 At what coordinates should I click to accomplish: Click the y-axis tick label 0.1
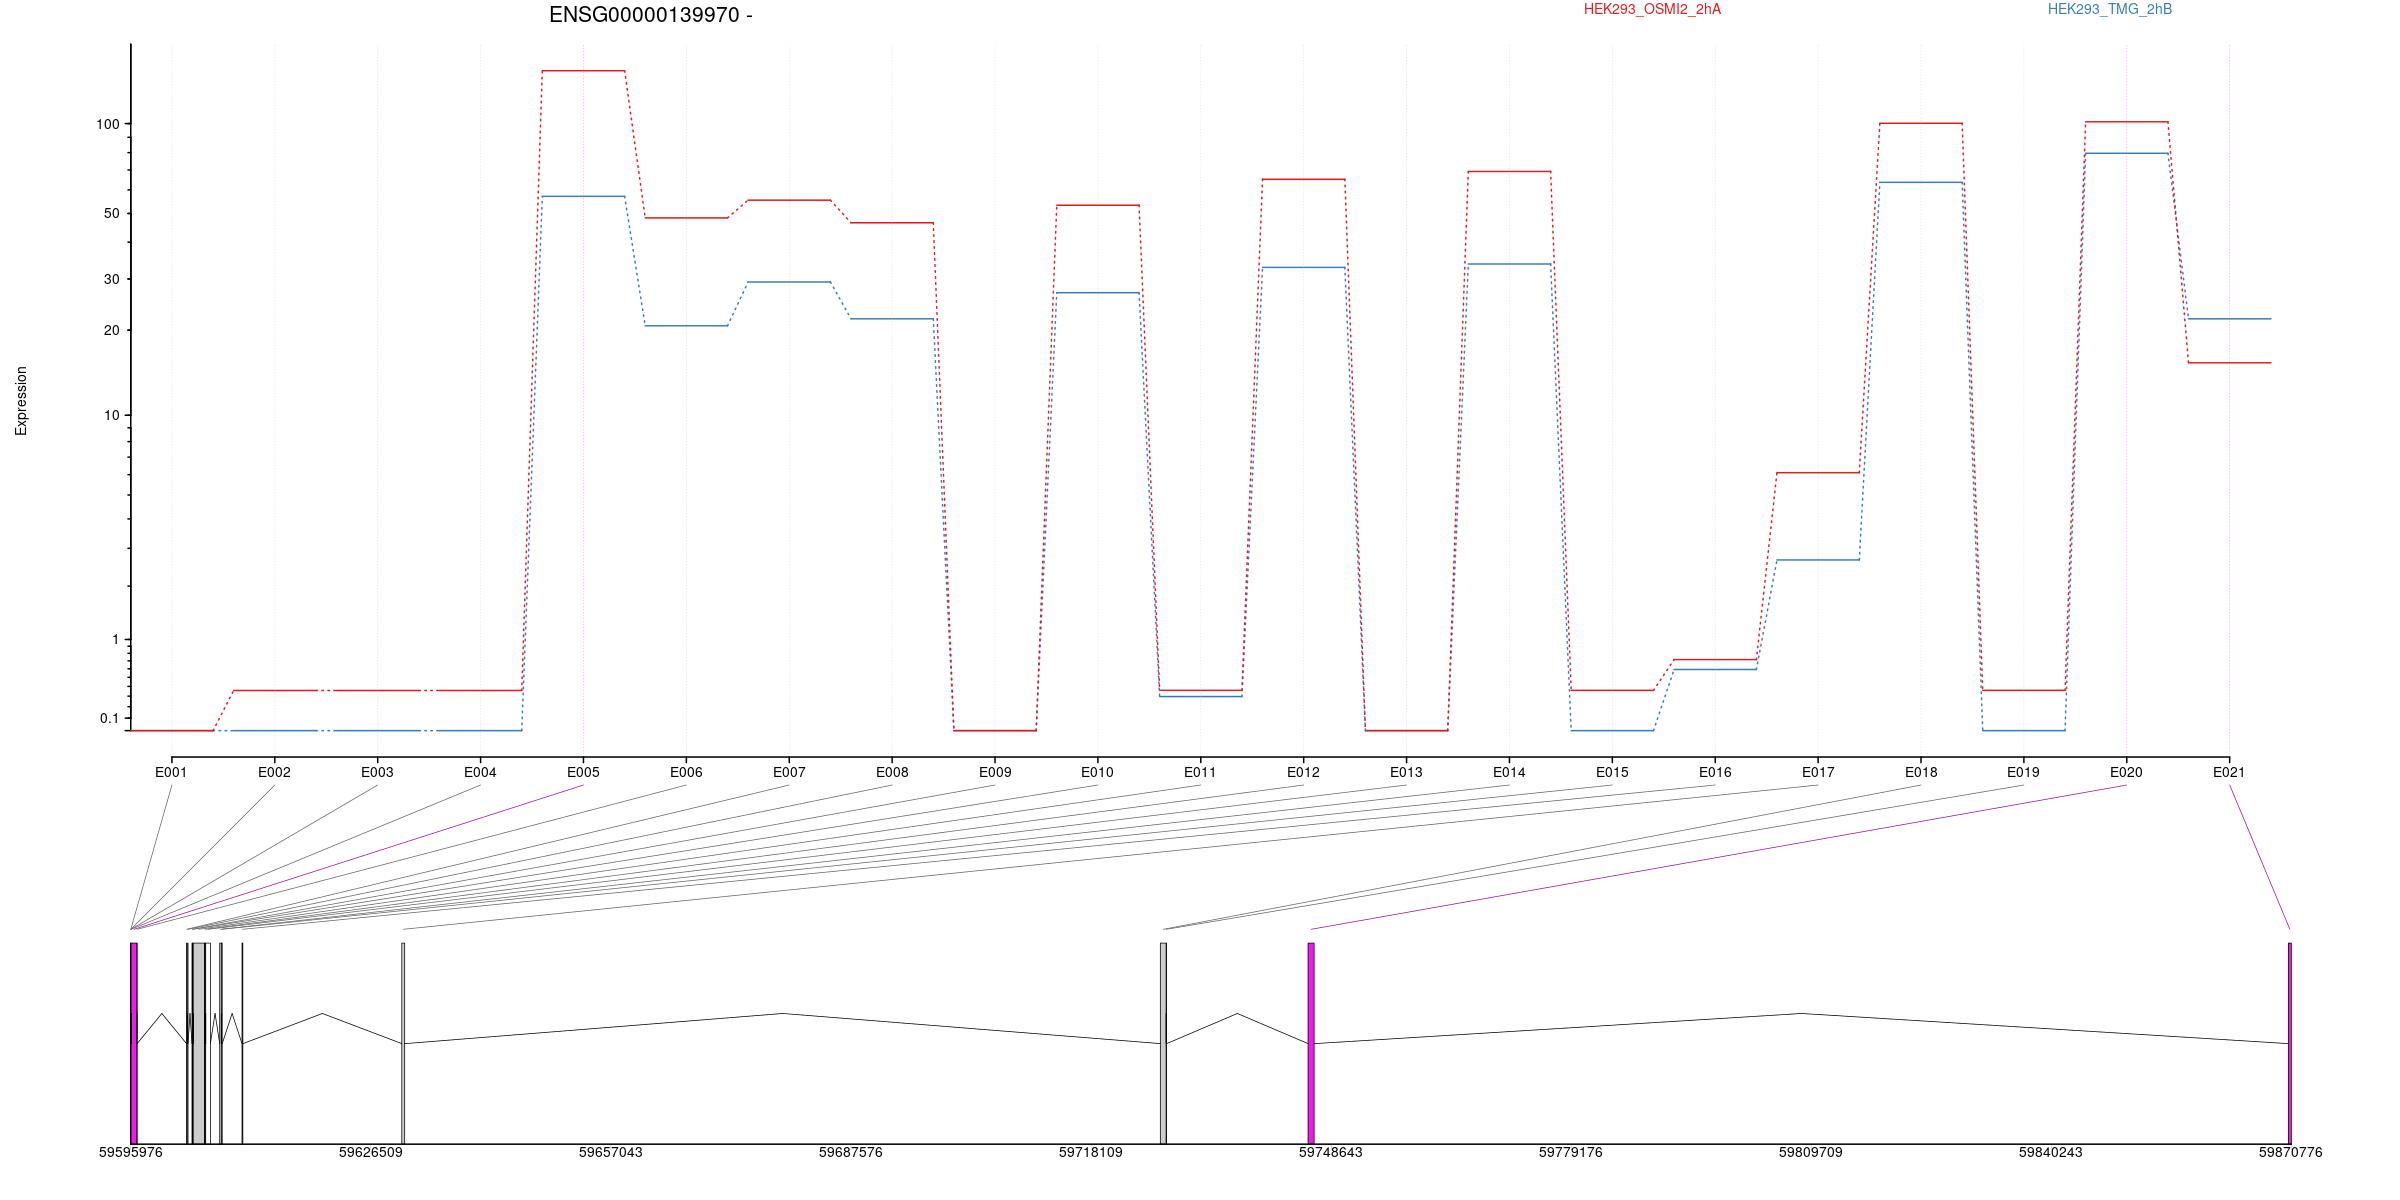coord(109,718)
